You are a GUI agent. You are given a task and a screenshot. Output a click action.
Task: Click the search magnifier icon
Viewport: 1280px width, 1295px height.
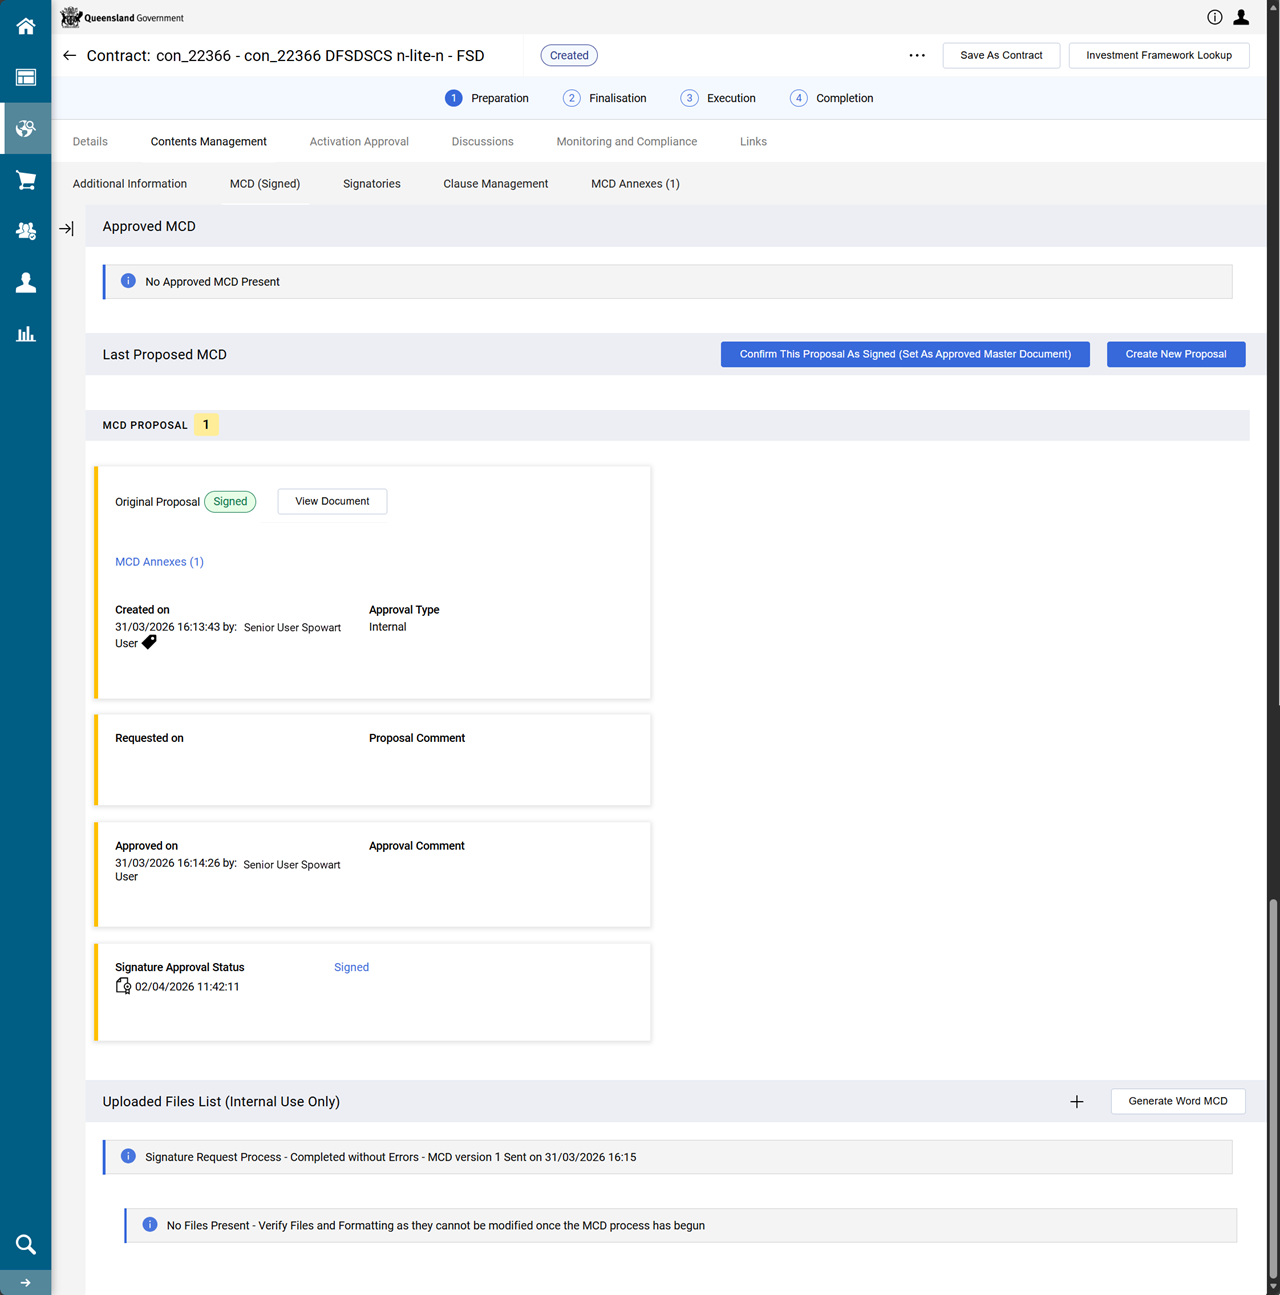click(x=26, y=1244)
